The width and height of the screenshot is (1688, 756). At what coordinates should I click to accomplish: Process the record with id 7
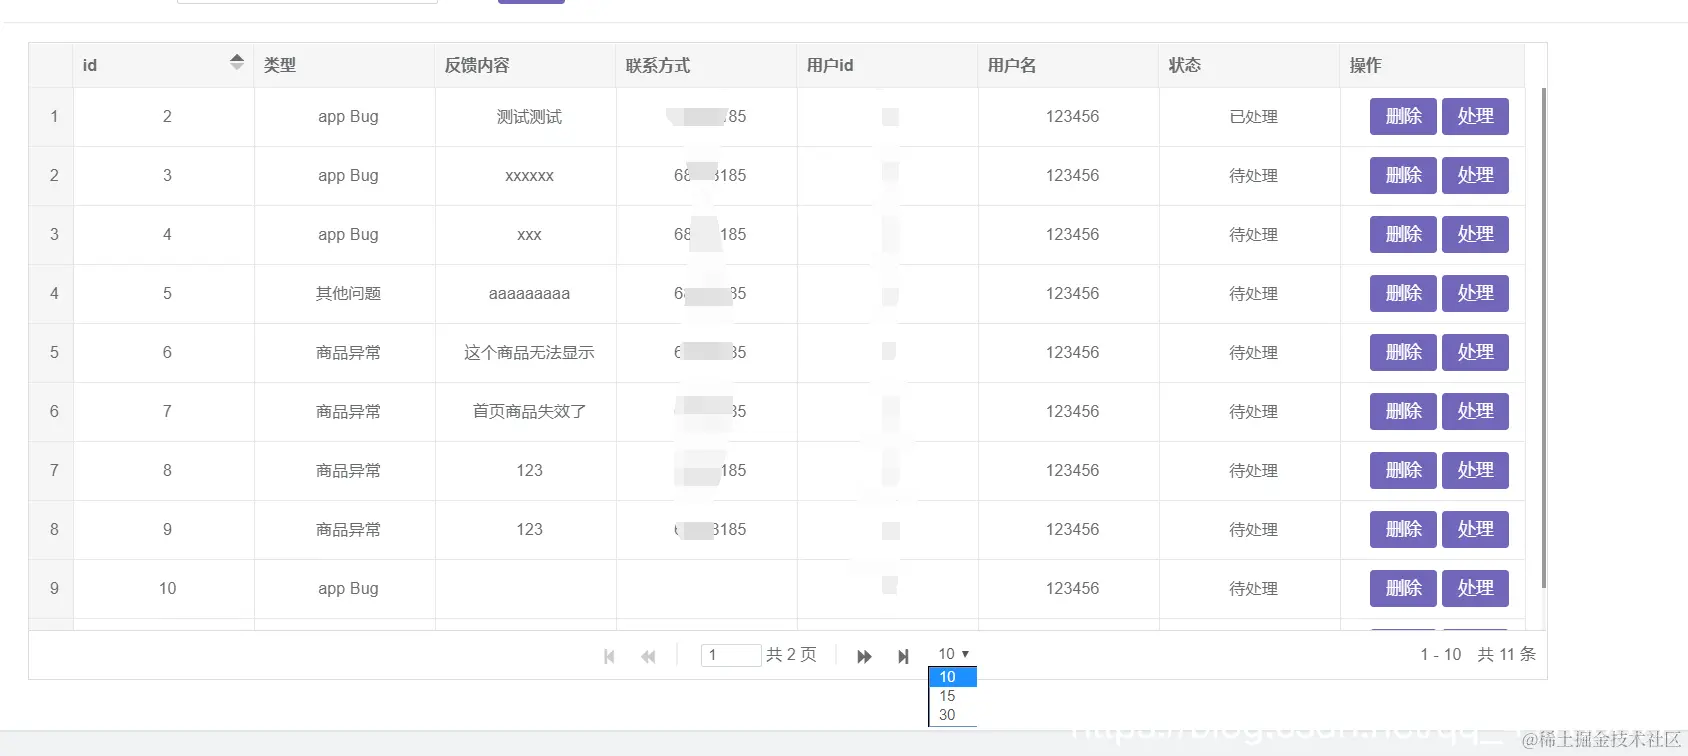pos(1475,411)
